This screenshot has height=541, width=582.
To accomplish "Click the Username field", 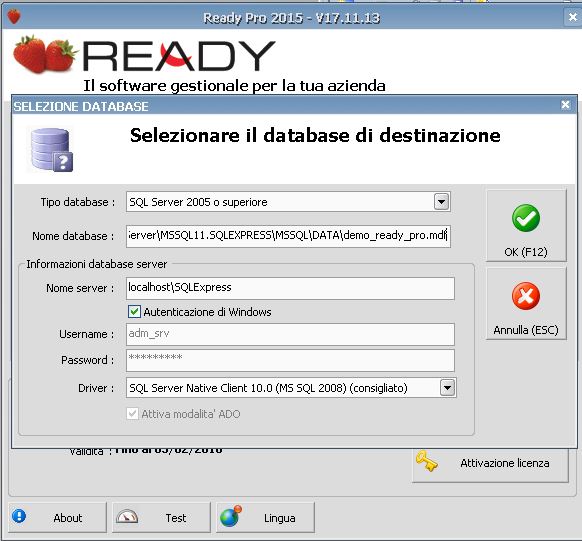I will point(290,334).
